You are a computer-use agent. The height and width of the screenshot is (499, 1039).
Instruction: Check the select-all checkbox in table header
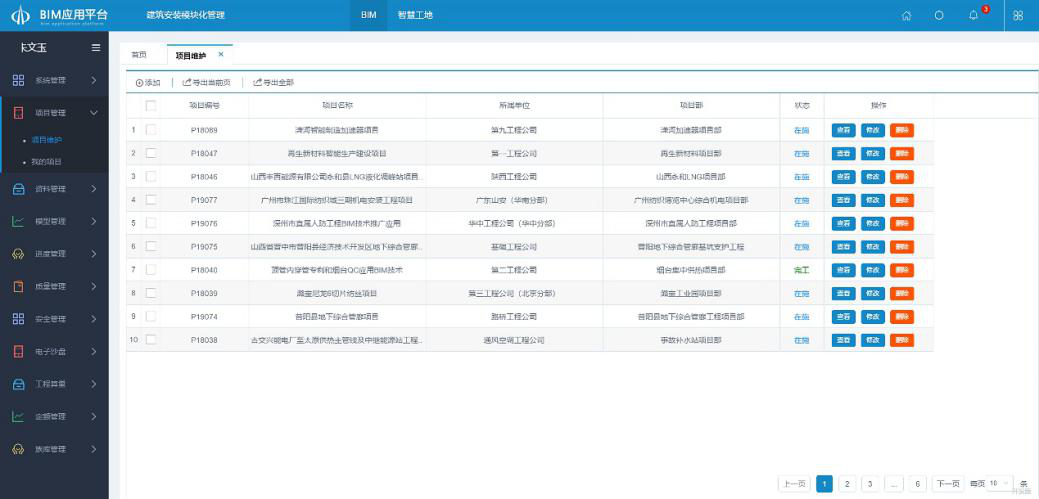click(x=151, y=105)
